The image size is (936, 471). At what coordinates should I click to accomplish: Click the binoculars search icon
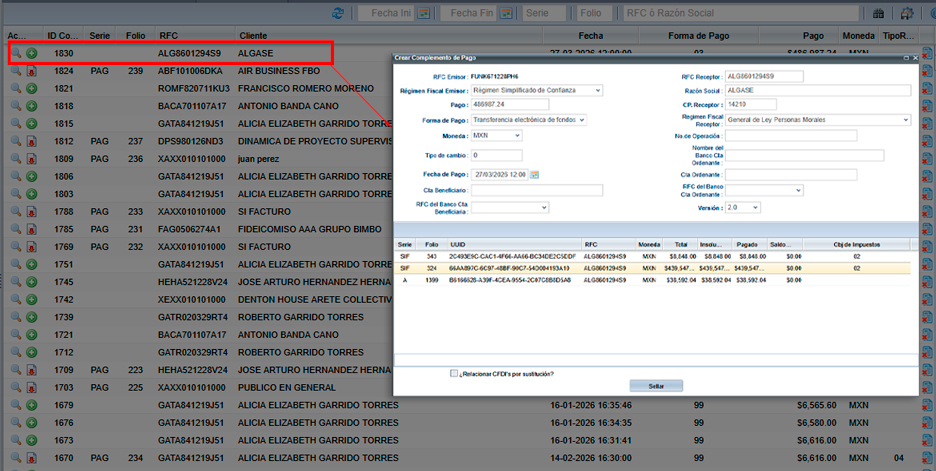879,14
